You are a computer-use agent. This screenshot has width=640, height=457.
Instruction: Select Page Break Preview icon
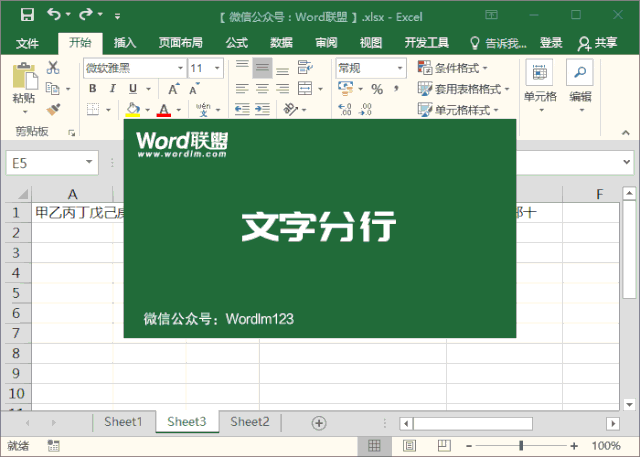(x=444, y=446)
